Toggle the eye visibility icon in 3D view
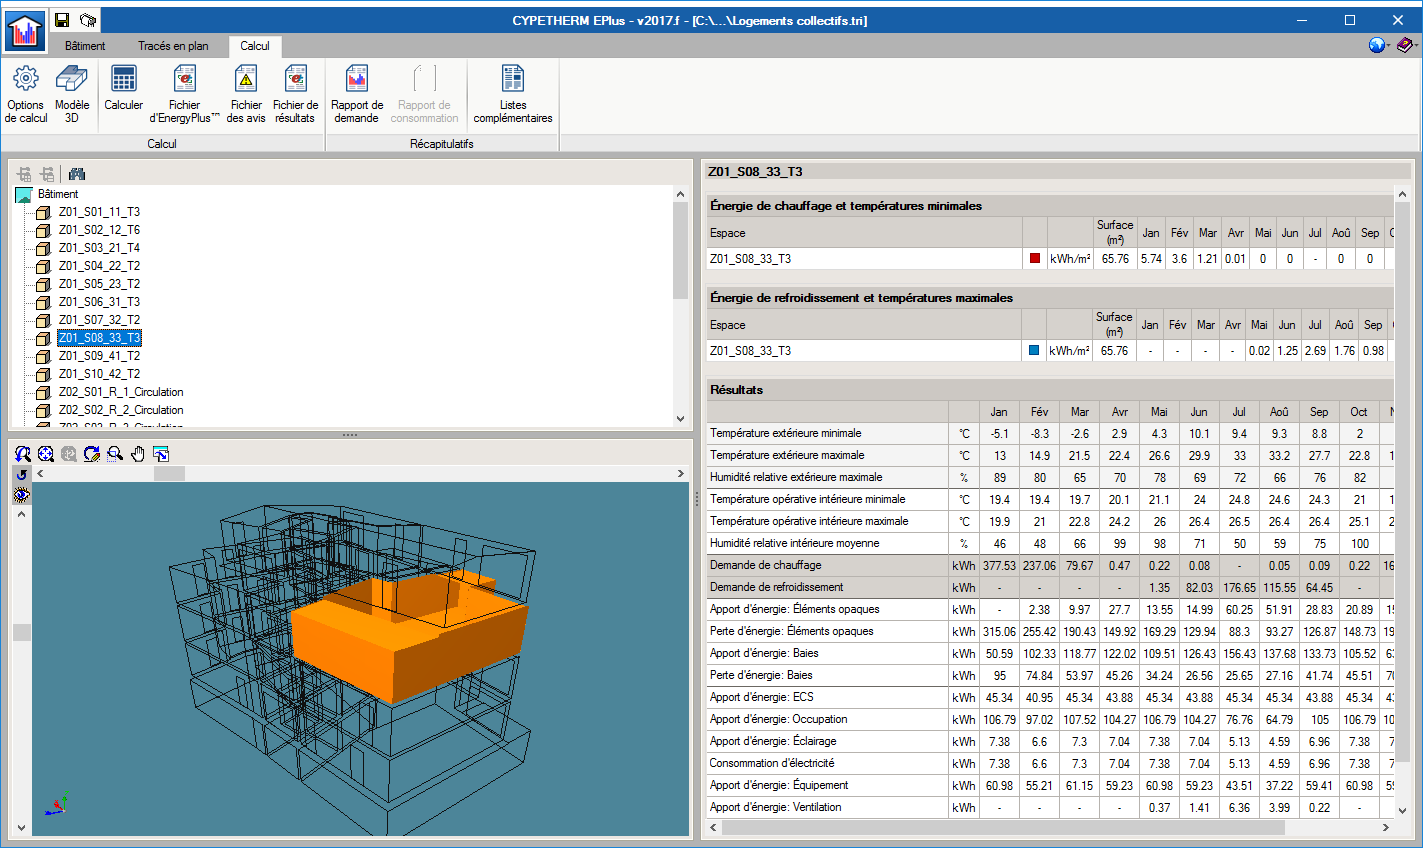The image size is (1423, 848). (22, 495)
